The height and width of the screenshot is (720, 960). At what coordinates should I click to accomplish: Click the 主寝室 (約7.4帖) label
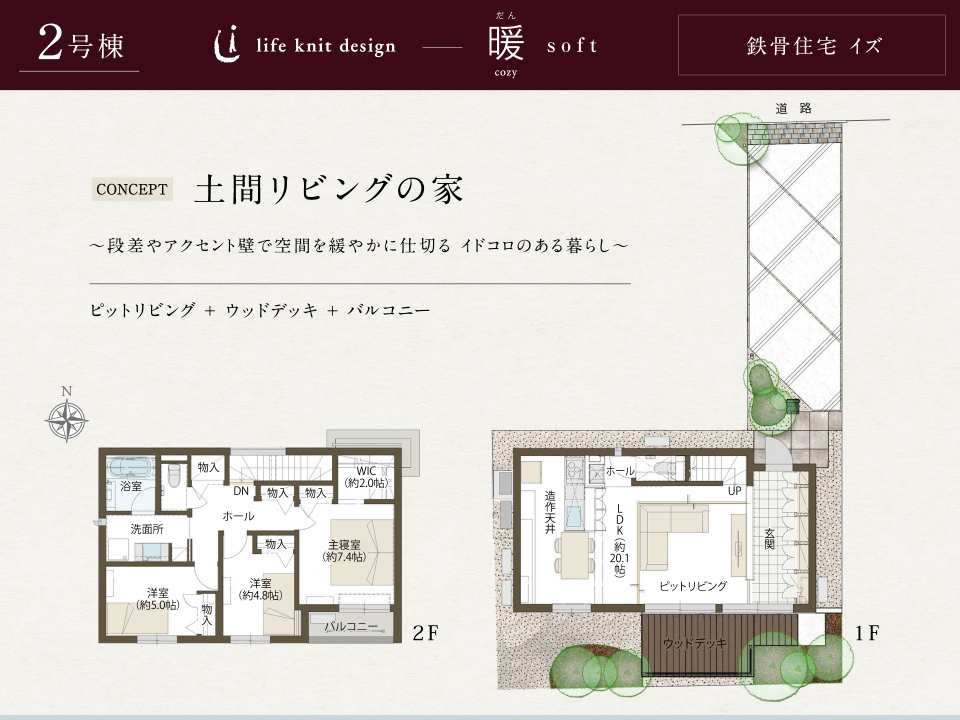point(344,550)
